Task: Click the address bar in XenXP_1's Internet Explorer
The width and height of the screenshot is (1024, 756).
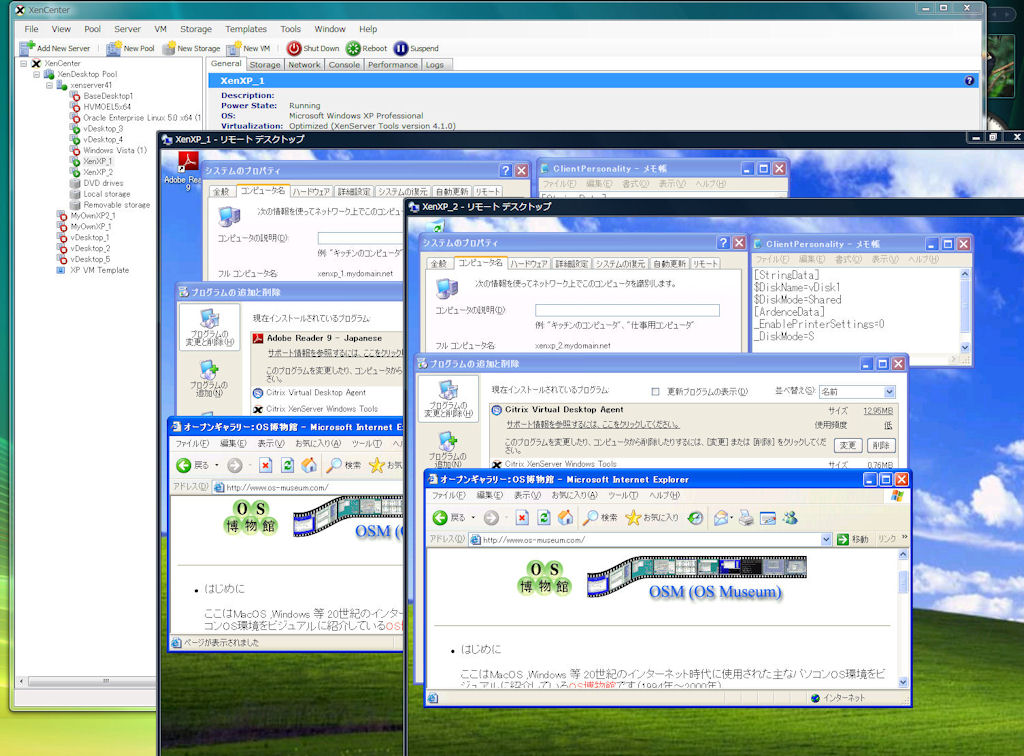Action: (310, 487)
